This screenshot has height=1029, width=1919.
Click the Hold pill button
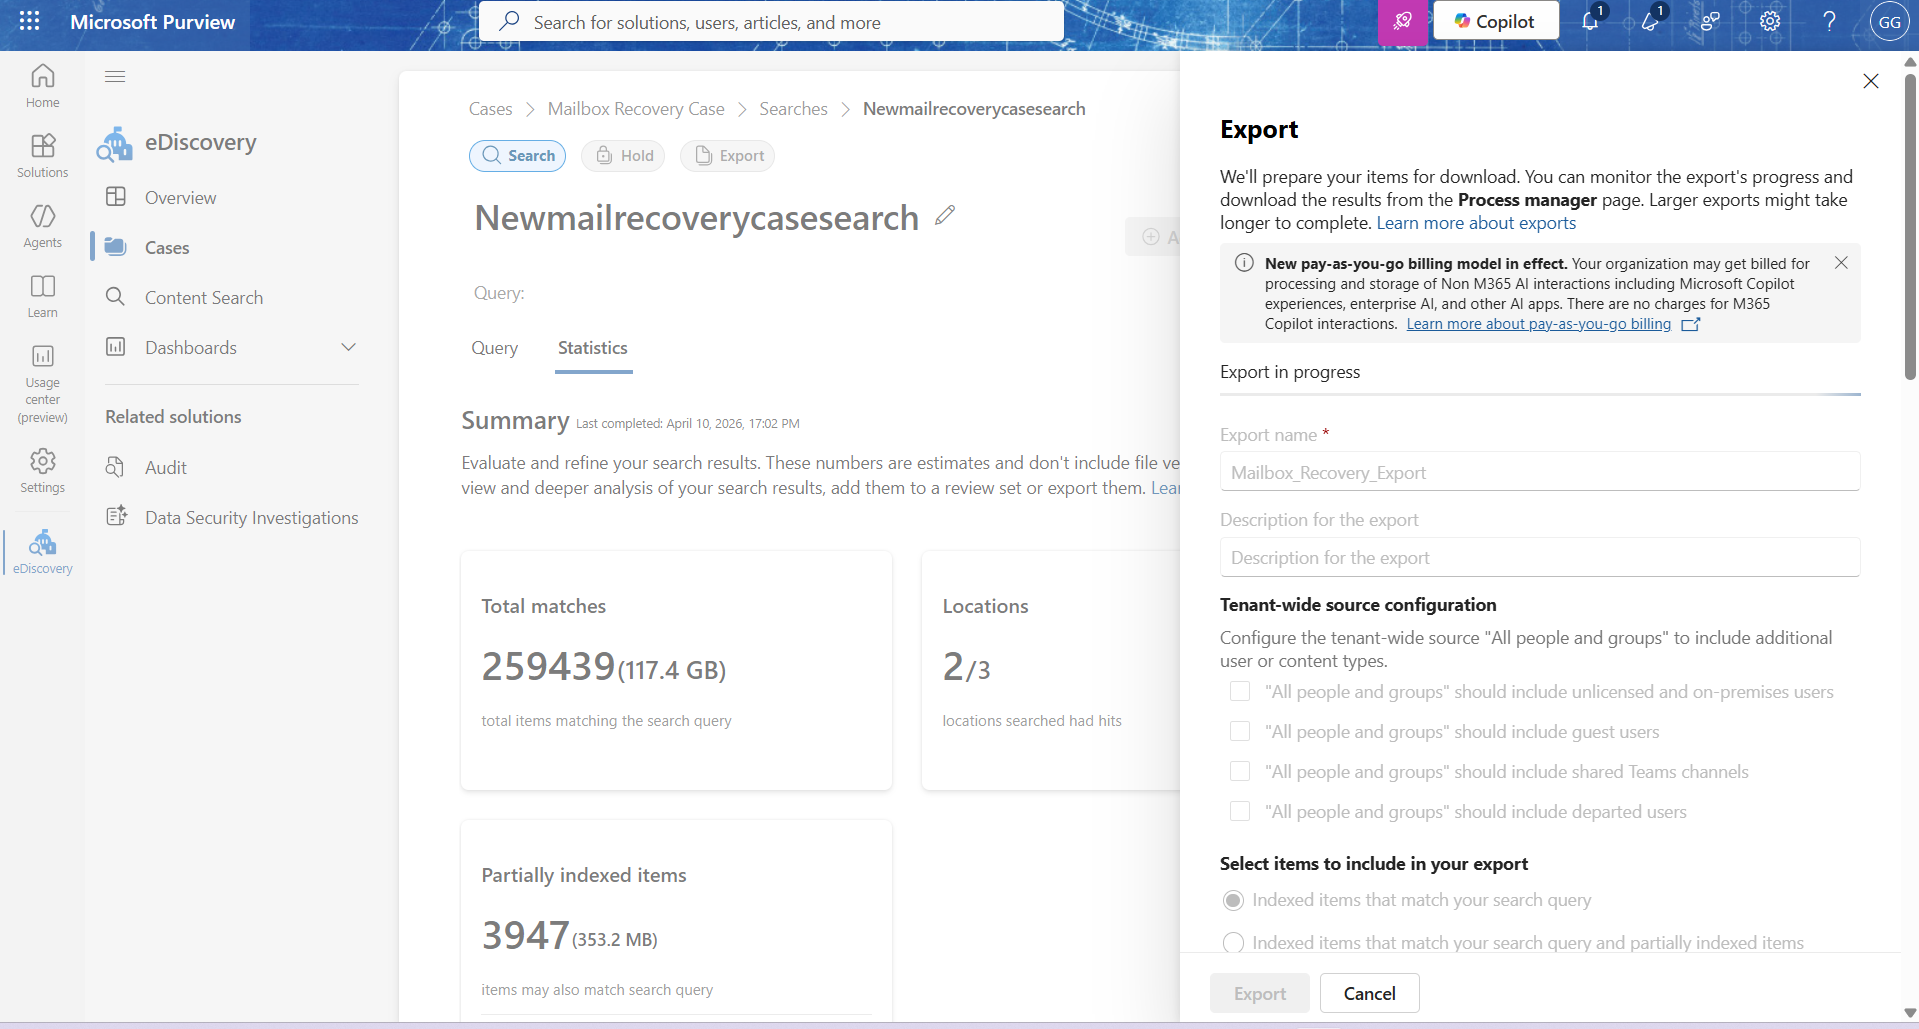point(623,155)
